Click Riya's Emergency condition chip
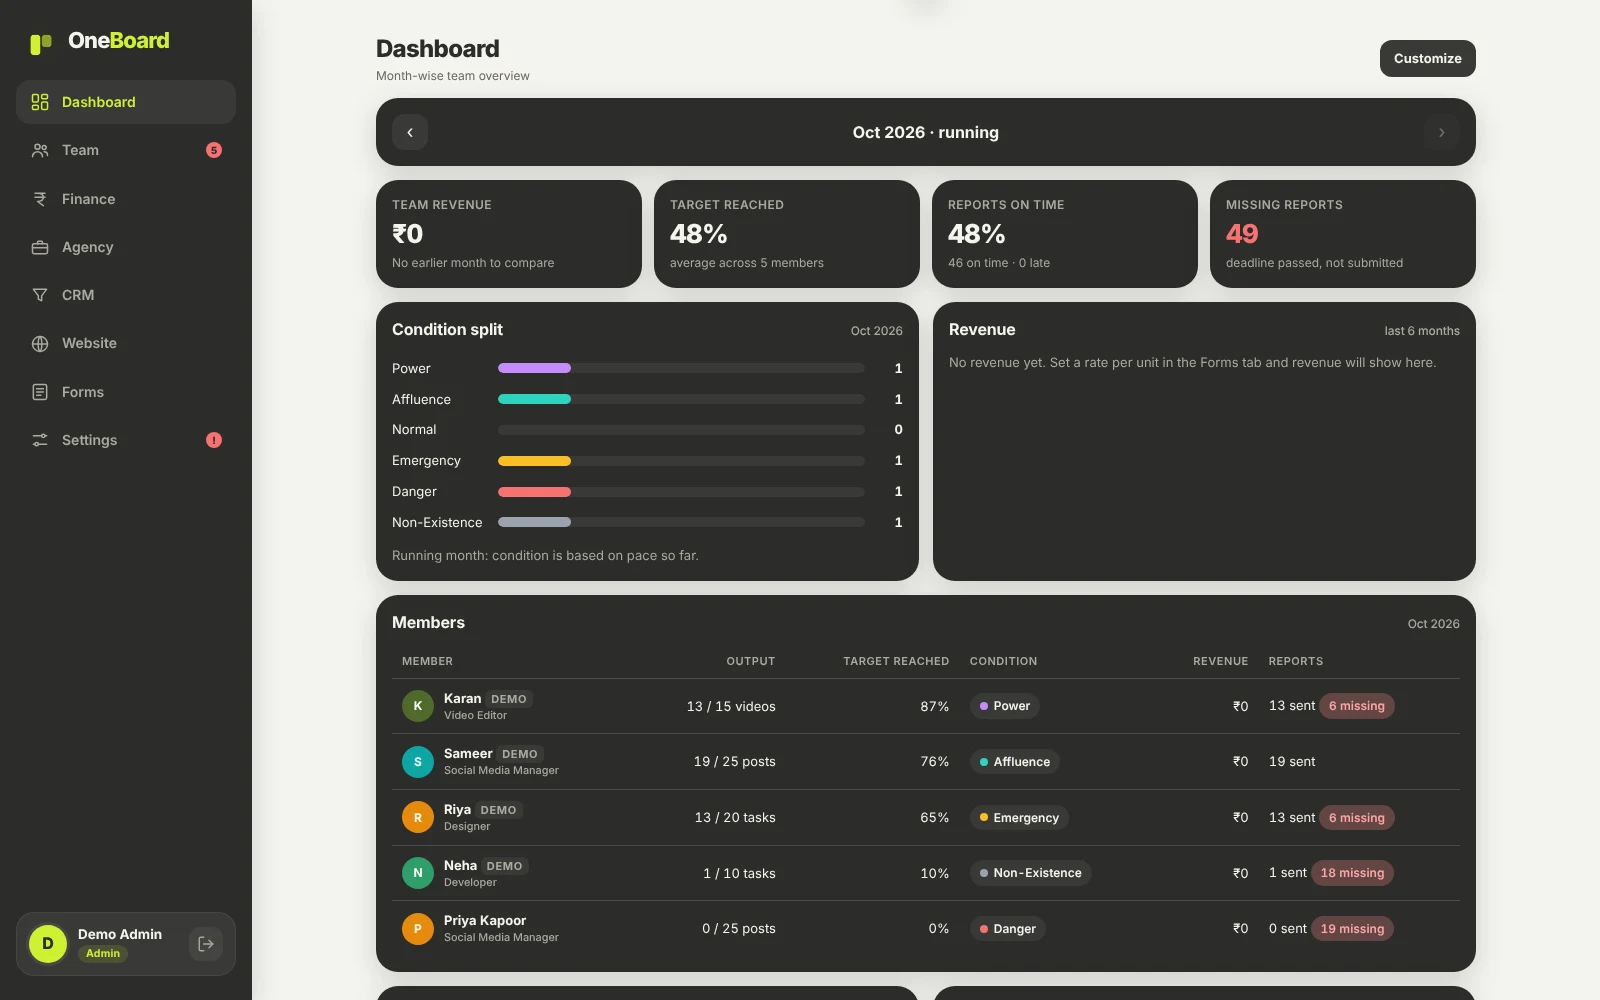Screen dimensions: 1600x1000 (x=1019, y=818)
